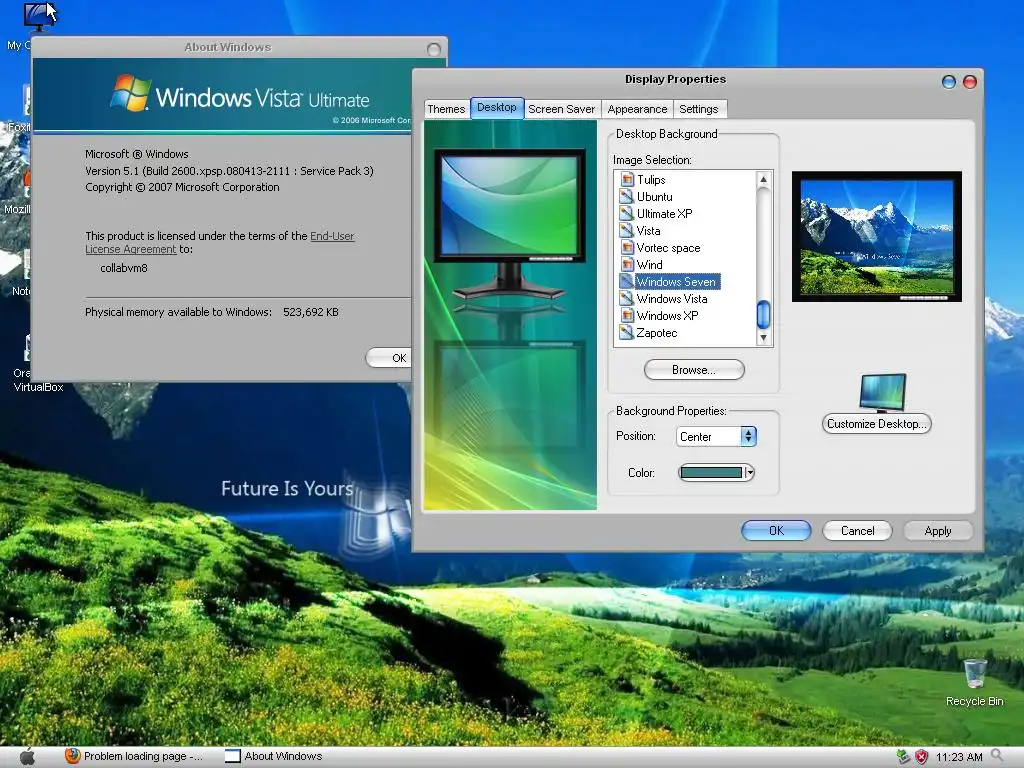Select Ultimate XP in image list
Screen dimensions: 1024x768
click(x=664, y=214)
